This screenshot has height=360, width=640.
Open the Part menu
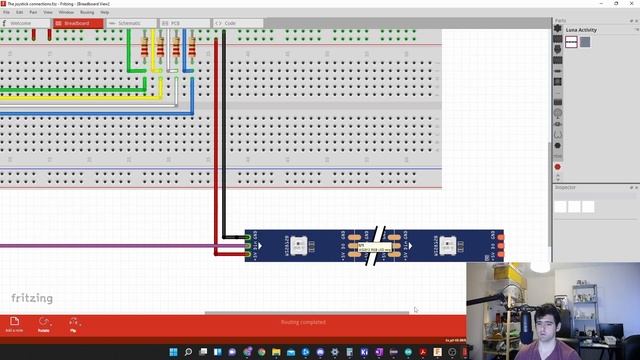pos(33,12)
